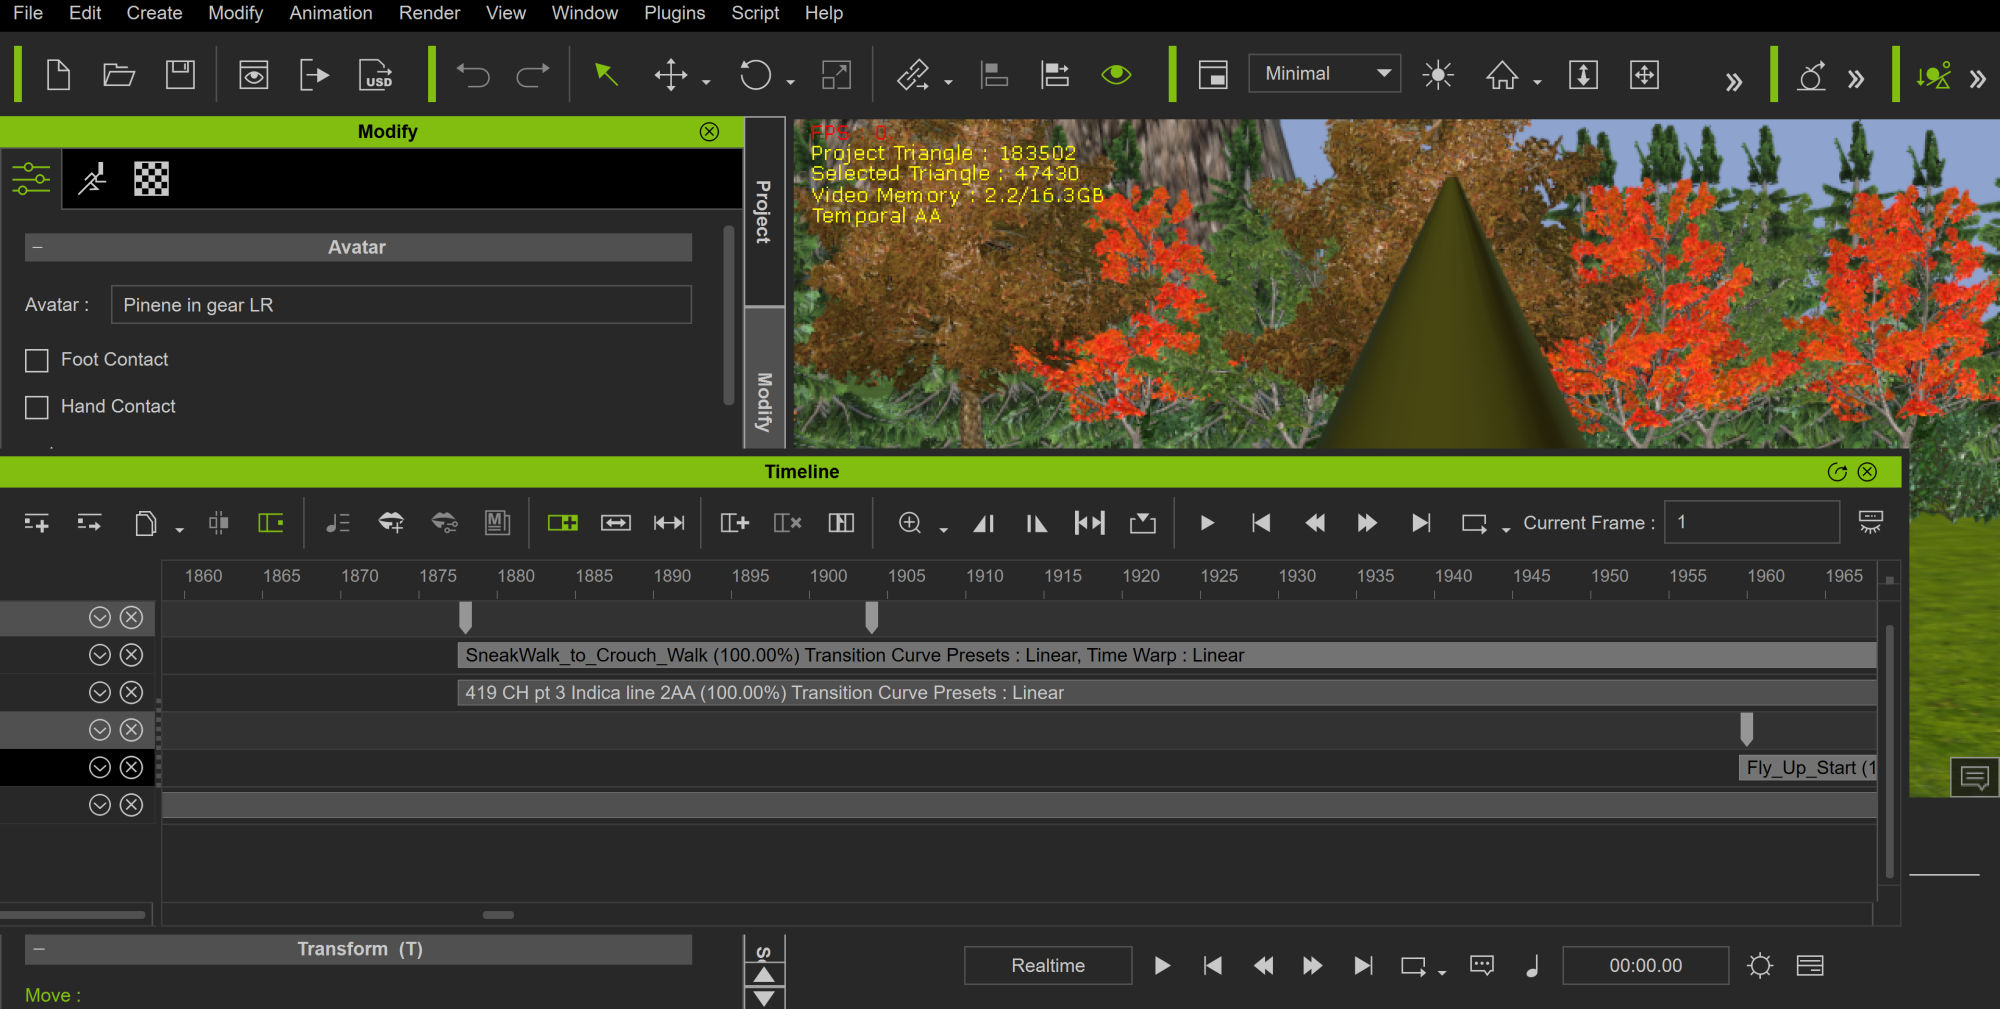Open the Animation menu
The height and width of the screenshot is (1009, 2000).
331,13
